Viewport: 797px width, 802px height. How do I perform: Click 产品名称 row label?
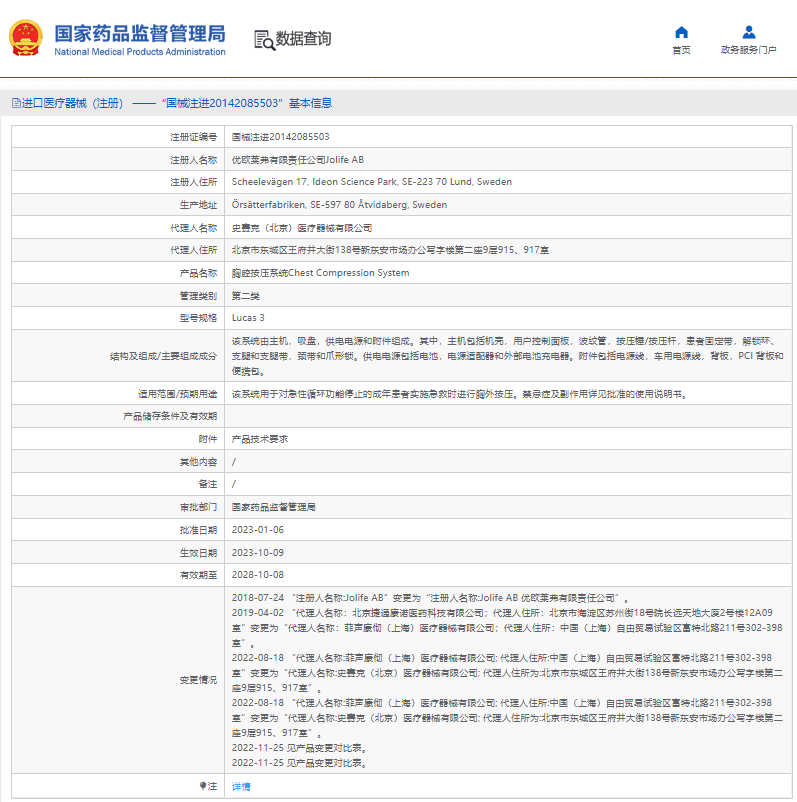pos(198,274)
